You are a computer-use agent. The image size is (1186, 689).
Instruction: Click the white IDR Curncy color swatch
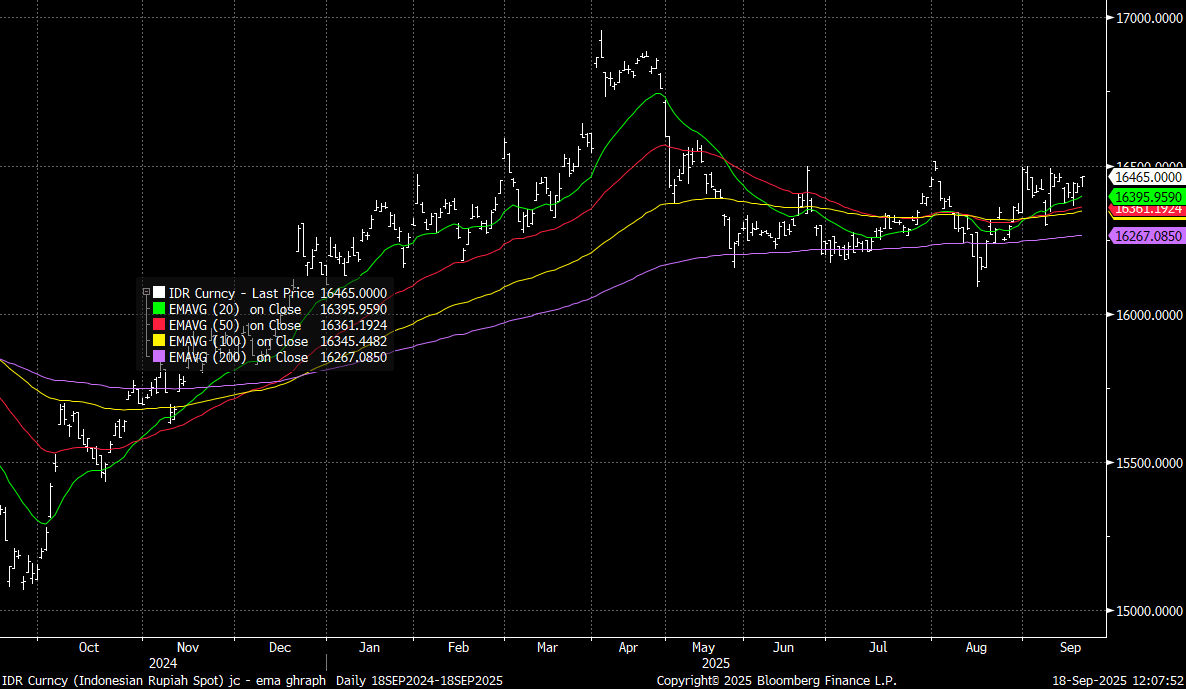click(x=158, y=293)
